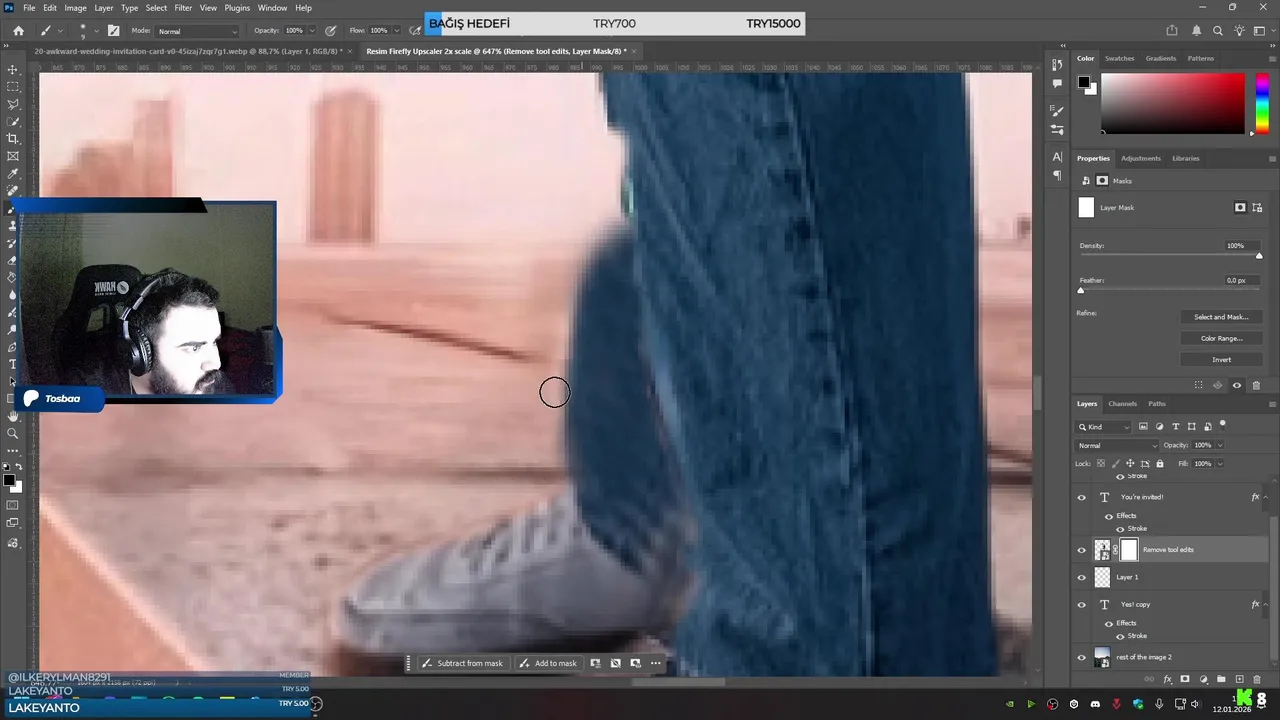Screen dimensions: 1280x720
Task: Toggle lock transparent pixels
Action: point(1101,463)
